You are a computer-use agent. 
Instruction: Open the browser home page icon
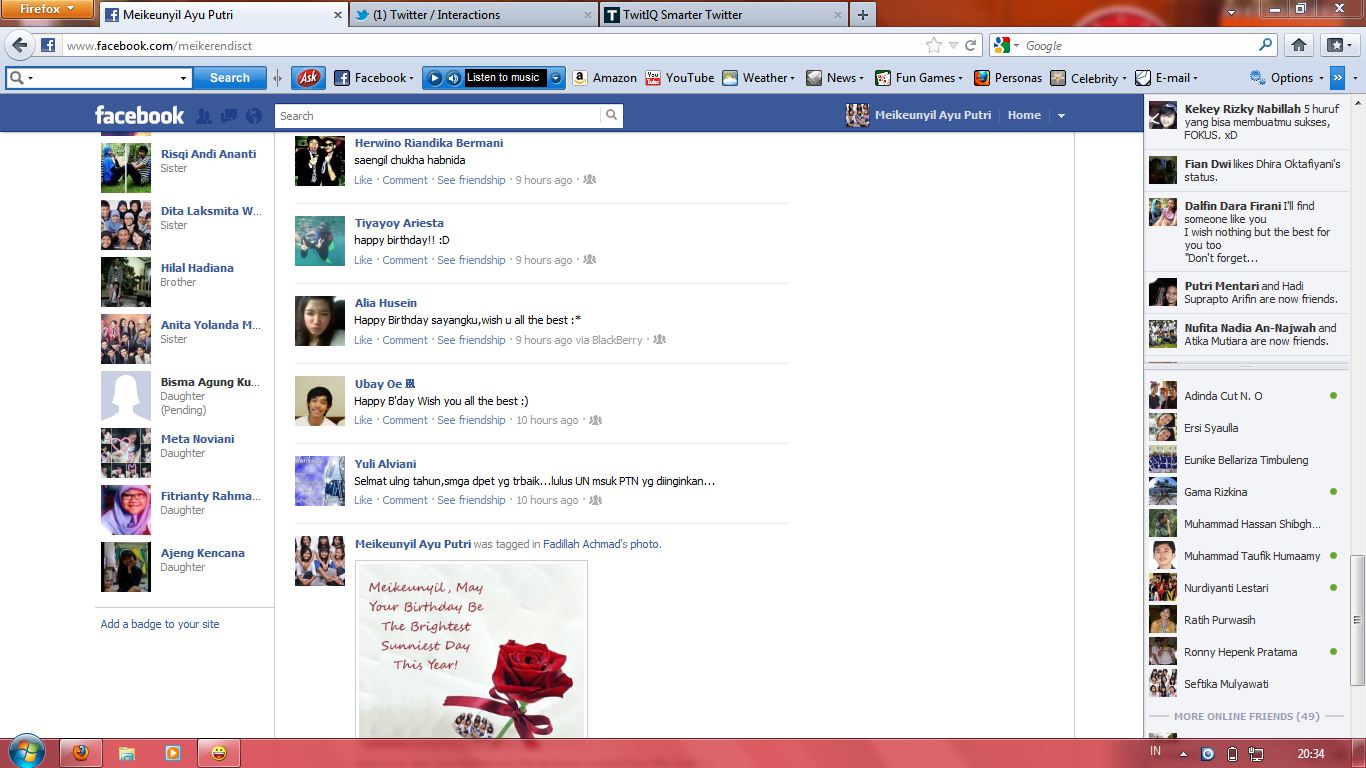[x=1298, y=45]
